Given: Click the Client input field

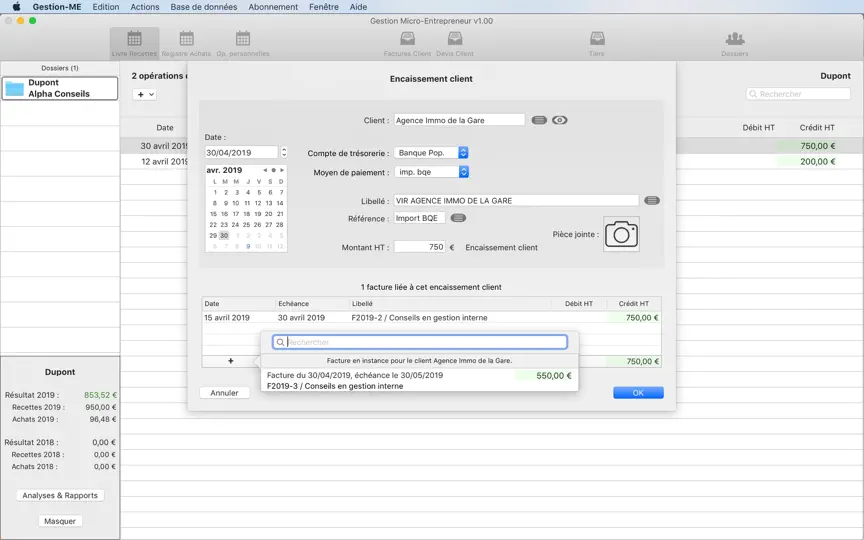Looking at the screenshot, I should (459, 120).
